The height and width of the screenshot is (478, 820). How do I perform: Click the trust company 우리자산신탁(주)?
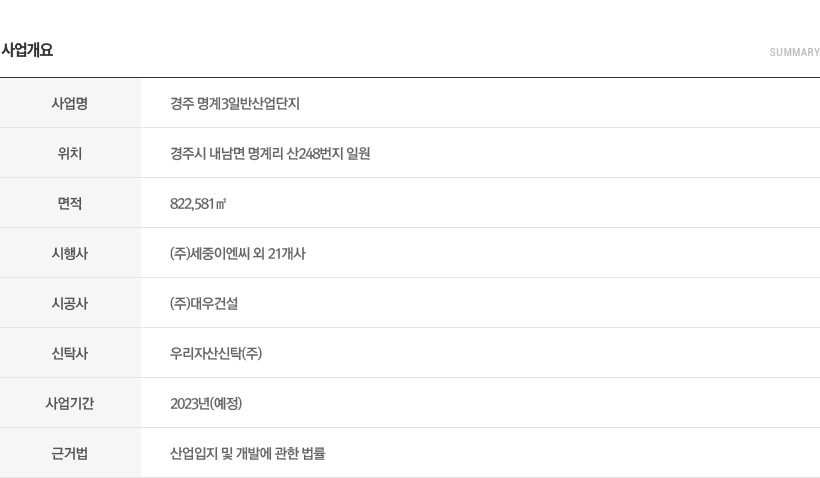[216, 353]
